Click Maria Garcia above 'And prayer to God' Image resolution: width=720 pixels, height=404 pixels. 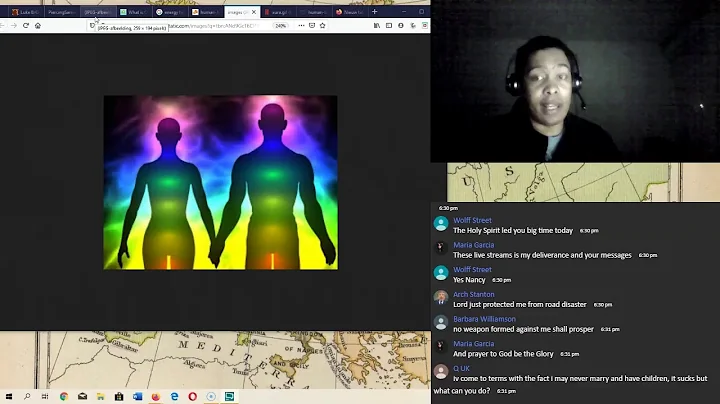click(473, 343)
